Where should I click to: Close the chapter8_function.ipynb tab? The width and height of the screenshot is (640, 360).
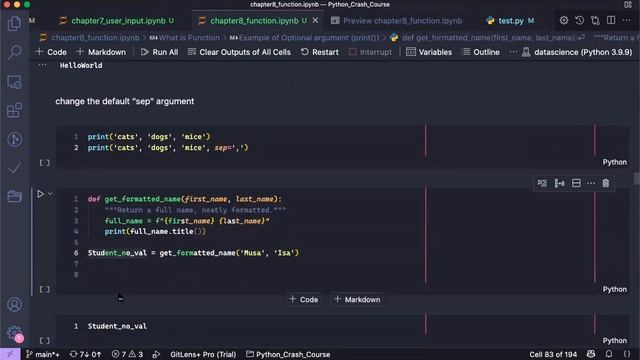(x=315, y=20)
